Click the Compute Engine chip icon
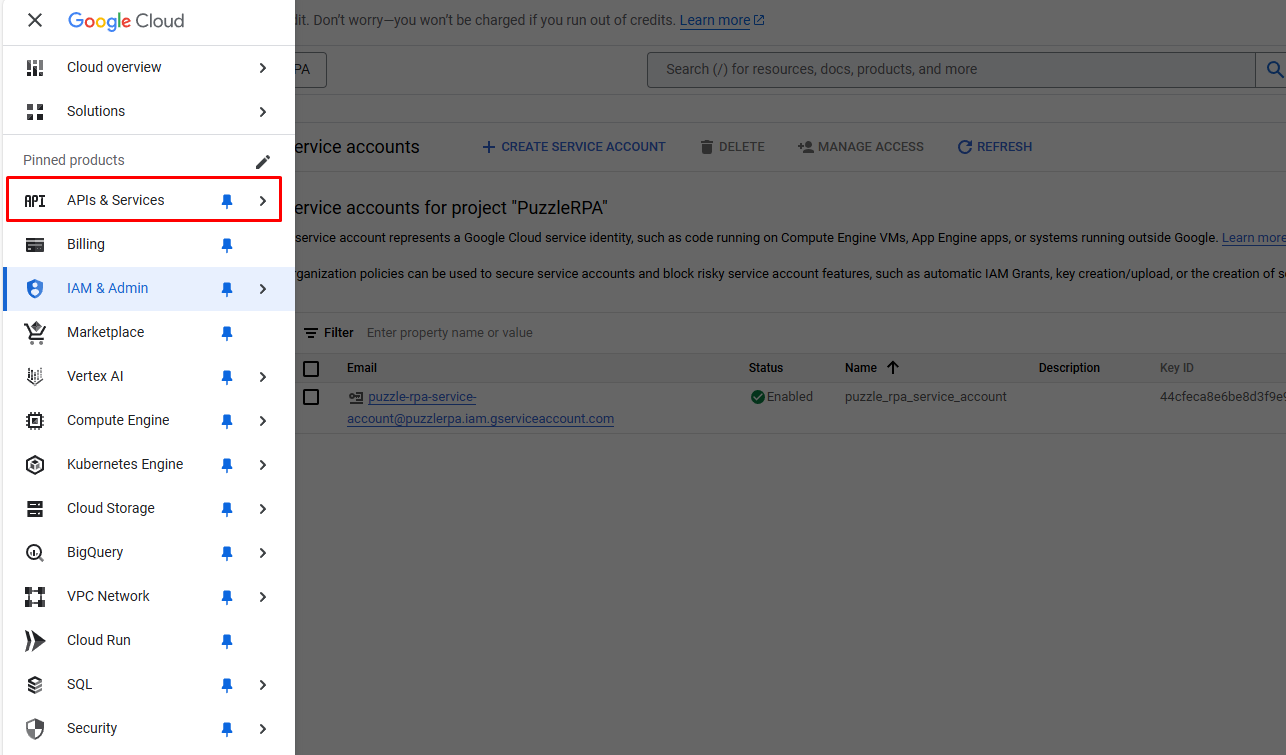The height and width of the screenshot is (755, 1286). [35, 421]
